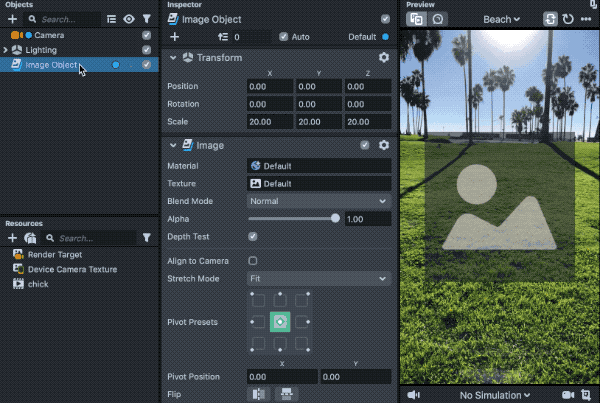Add a new resource in Resources panel

(12, 238)
